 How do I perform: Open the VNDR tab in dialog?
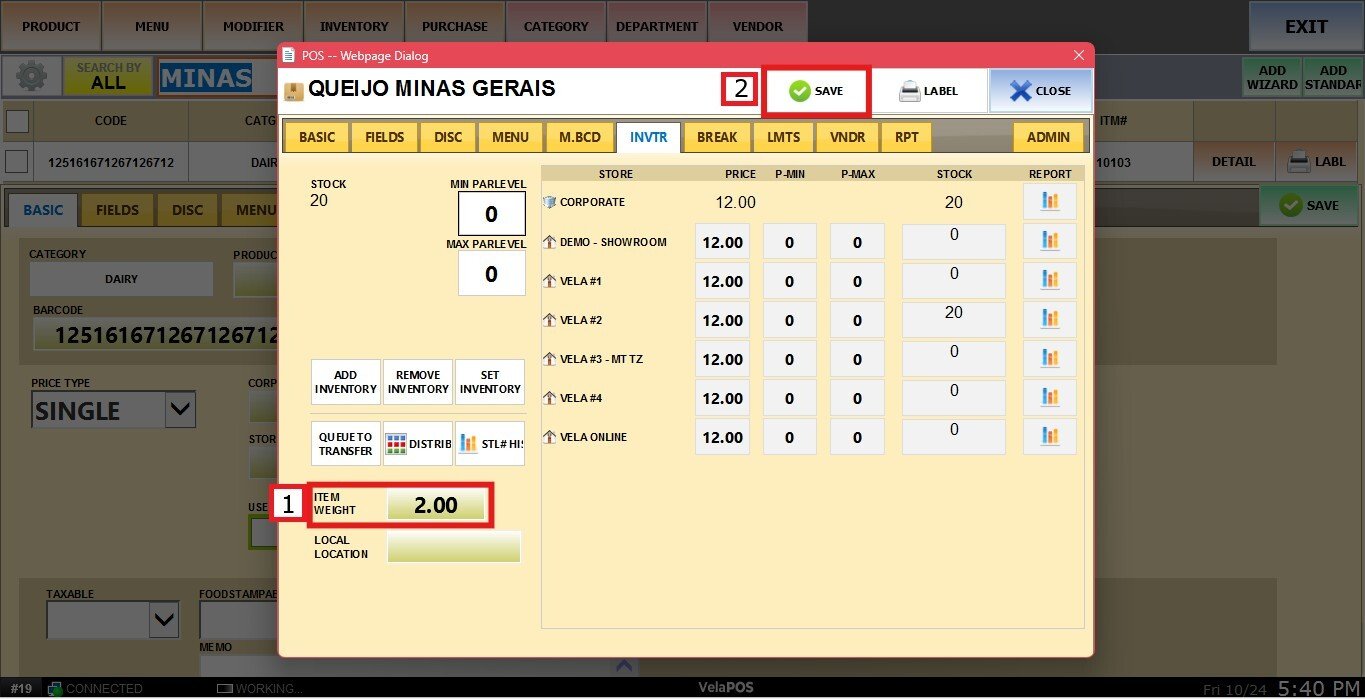point(847,137)
